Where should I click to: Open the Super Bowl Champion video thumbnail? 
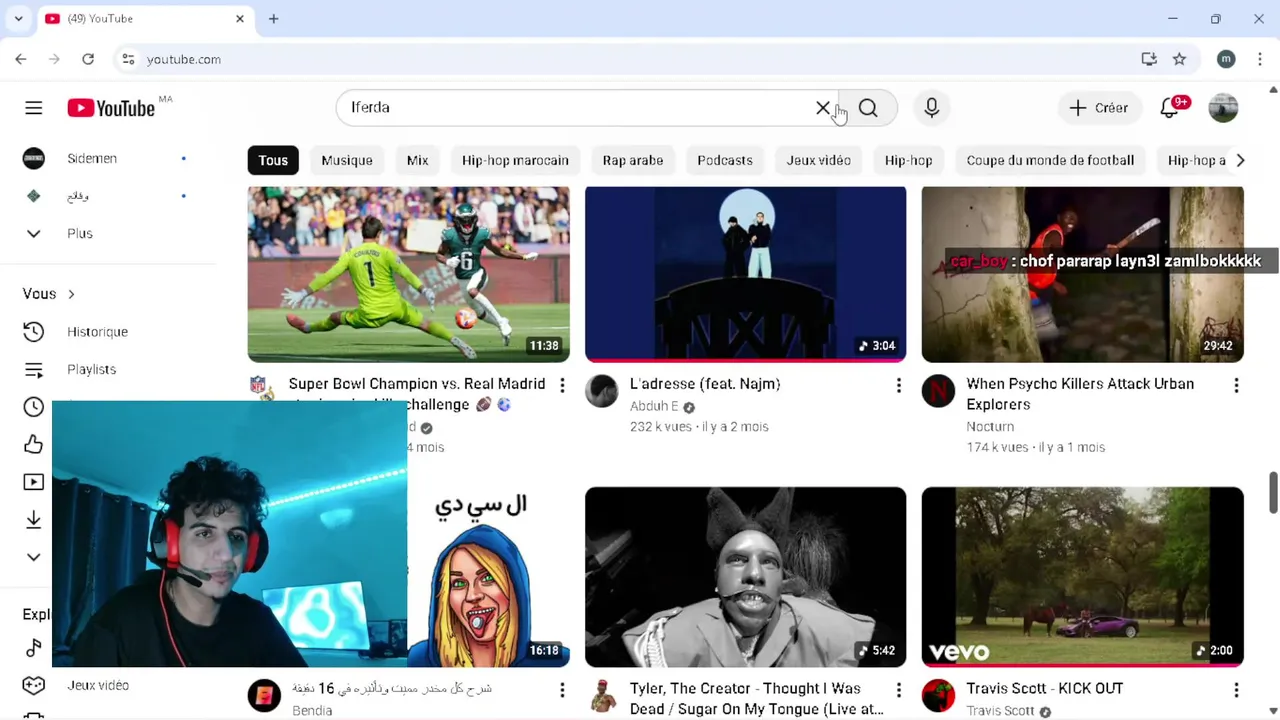[x=408, y=274]
